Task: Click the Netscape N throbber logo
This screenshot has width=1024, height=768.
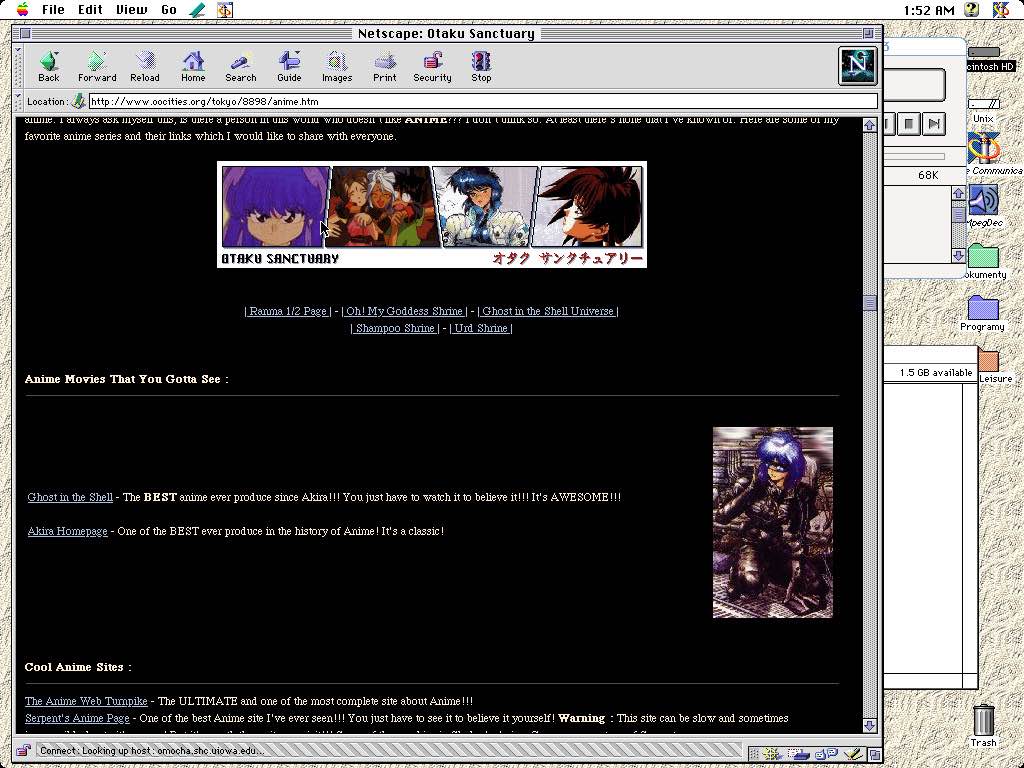Action: pyautogui.click(x=857, y=66)
